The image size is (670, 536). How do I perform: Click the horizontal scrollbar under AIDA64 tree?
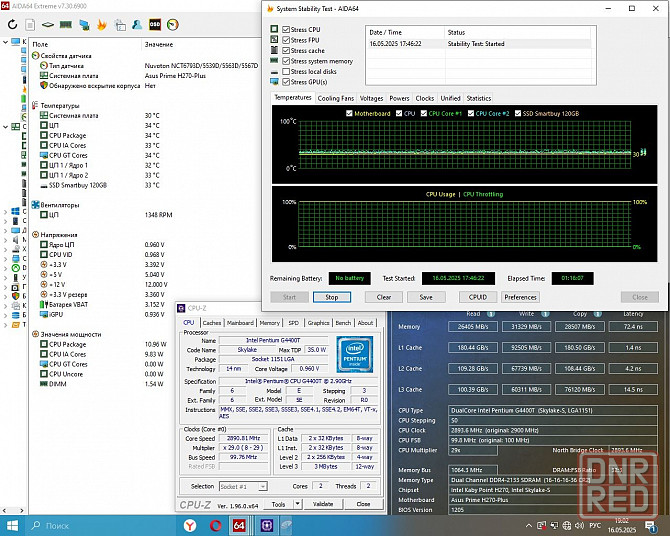coord(13,510)
